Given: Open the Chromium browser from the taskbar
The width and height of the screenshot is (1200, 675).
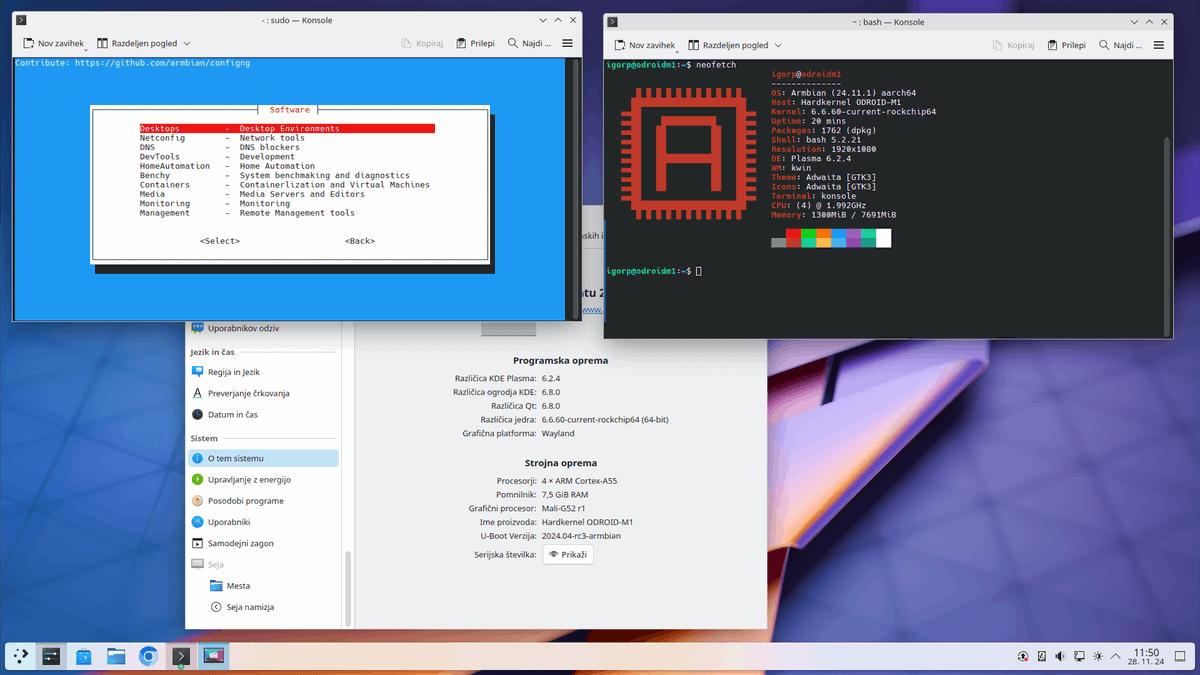Looking at the screenshot, I should click(x=147, y=656).
